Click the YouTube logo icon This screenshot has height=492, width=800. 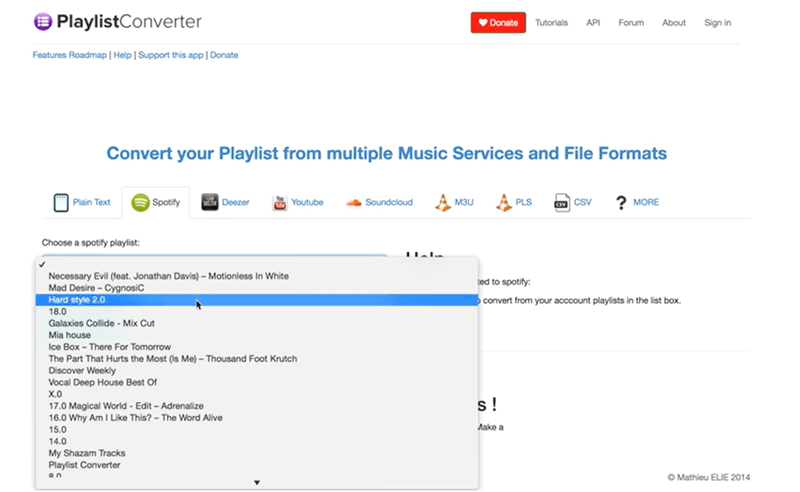pos(280,202)
